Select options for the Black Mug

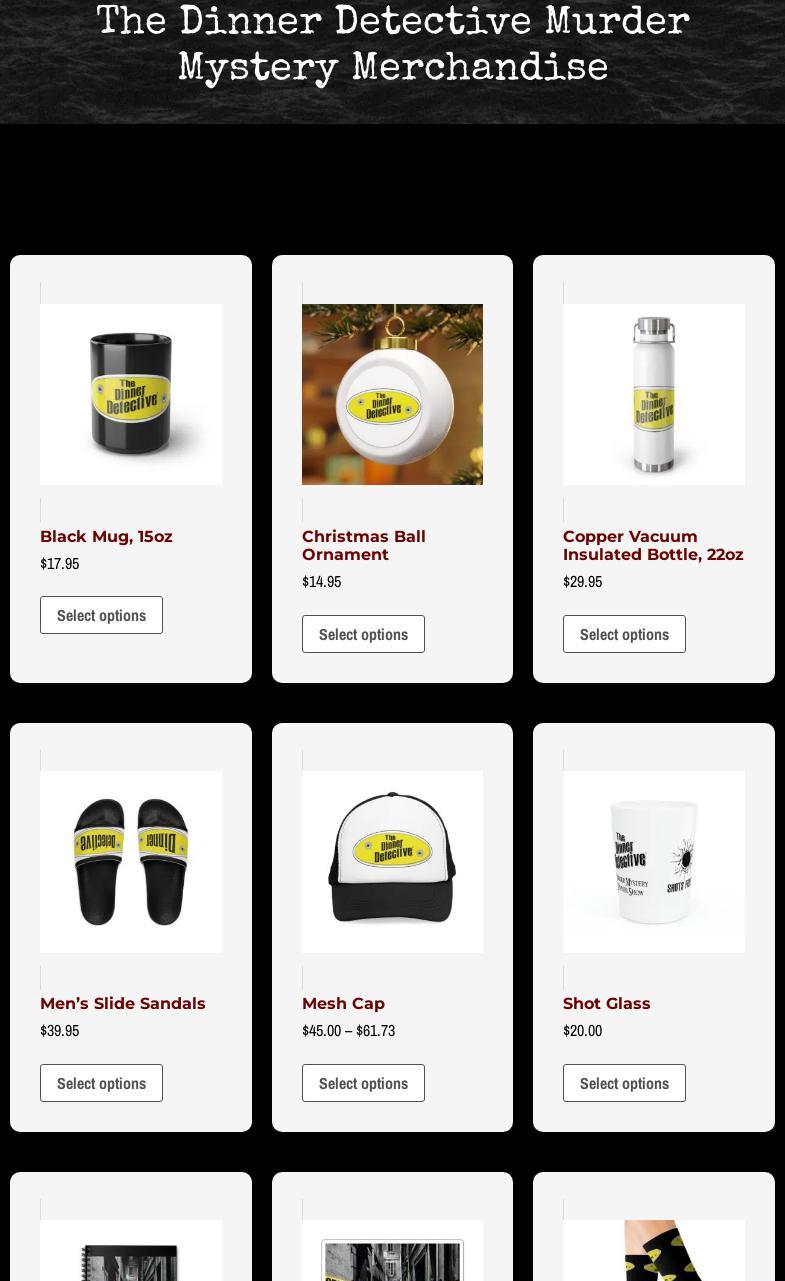coord(101,615)
